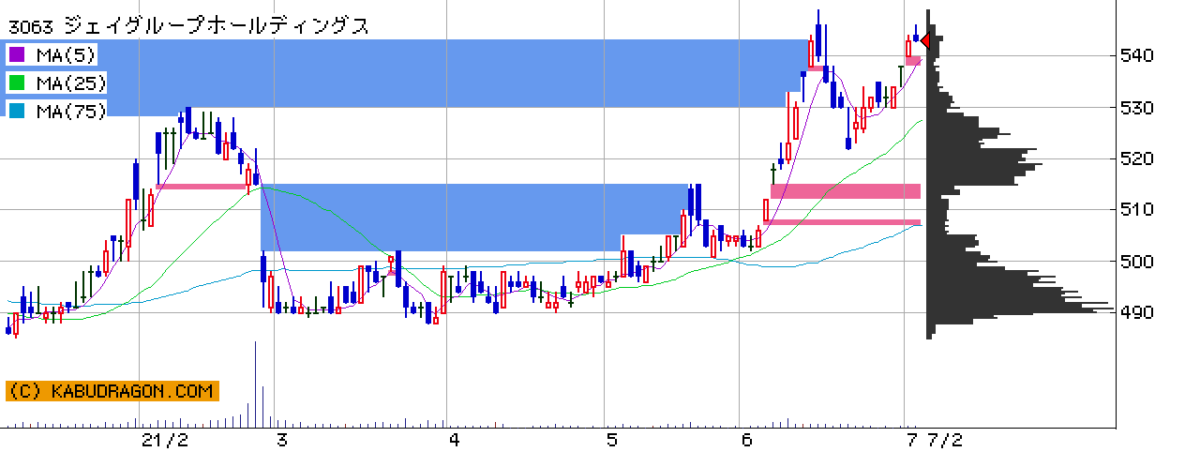The image size is (1200, 452).
Task: Select the MA(75) legend label
Action: coord(70,111)
